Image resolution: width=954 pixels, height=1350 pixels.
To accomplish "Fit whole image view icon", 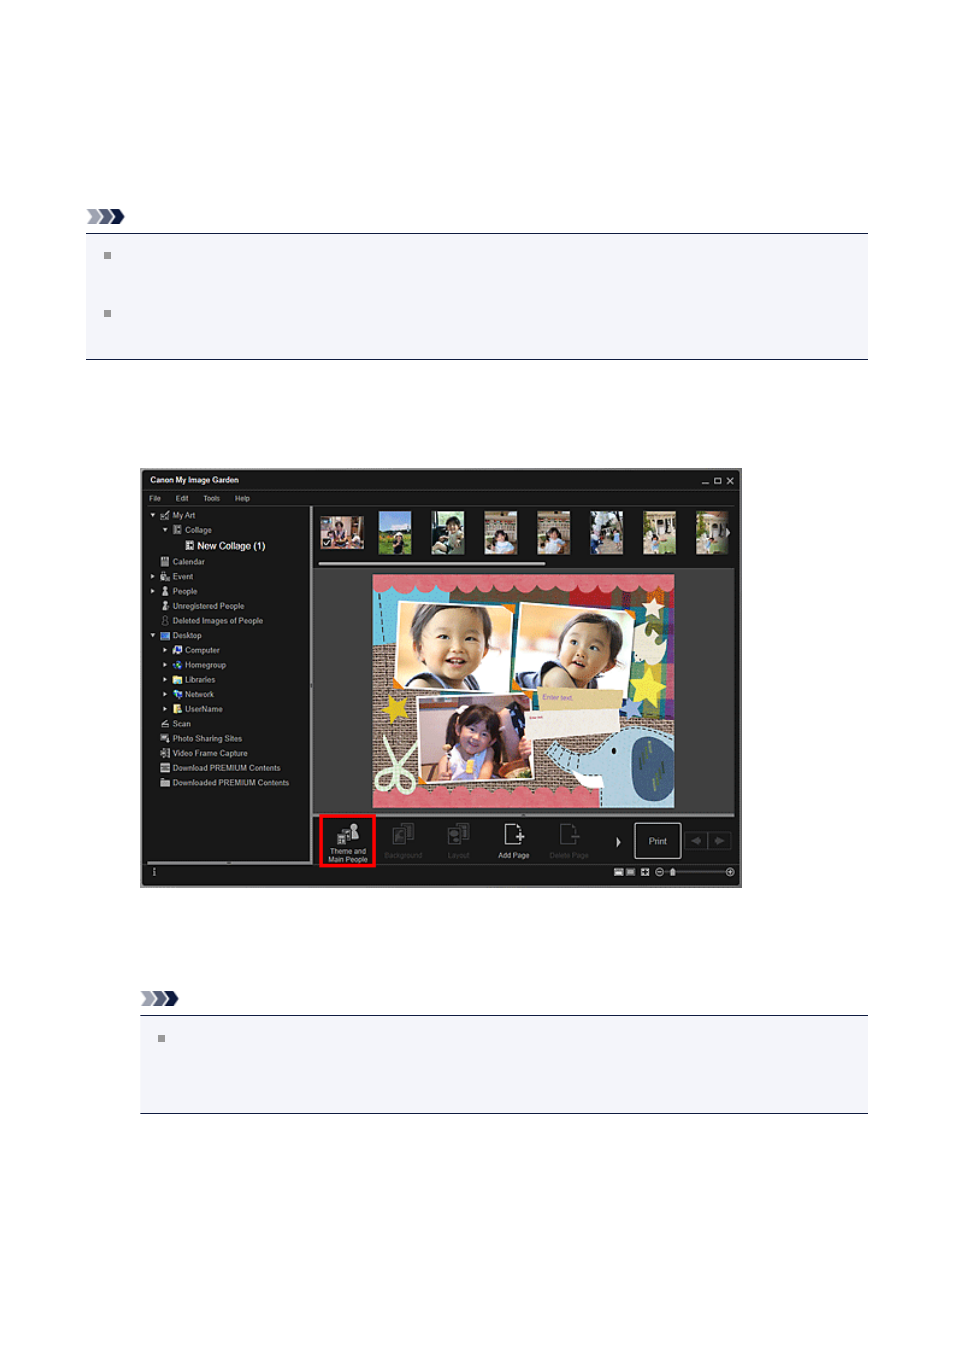I will pos(645,872).
